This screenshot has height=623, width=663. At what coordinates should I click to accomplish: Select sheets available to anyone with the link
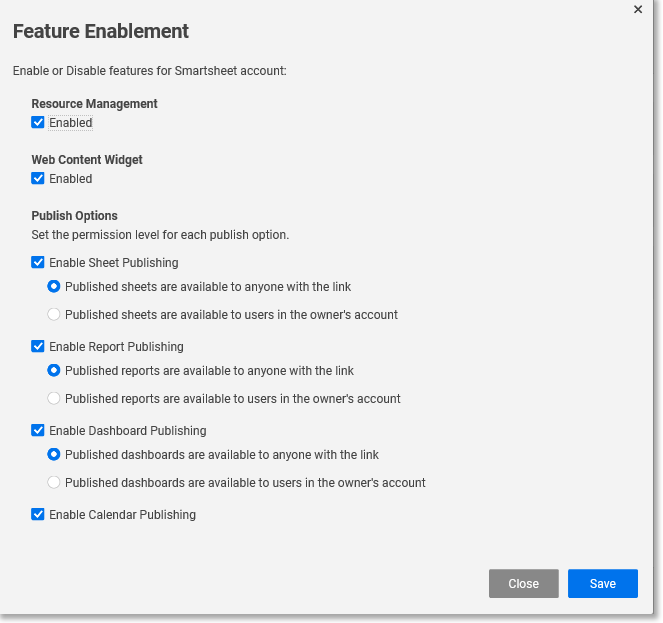(55, 287)
